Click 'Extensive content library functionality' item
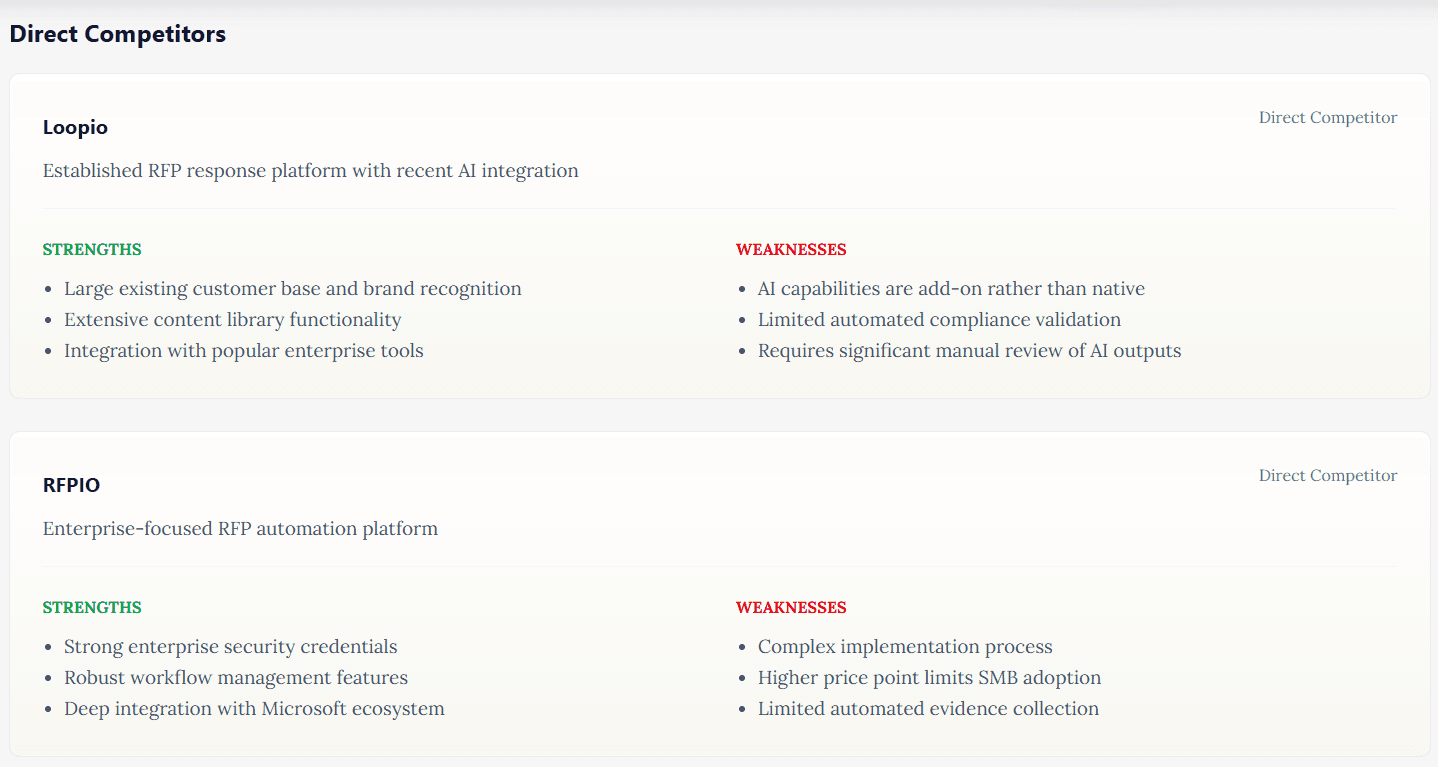1438x767 pixels. [232, 320]
